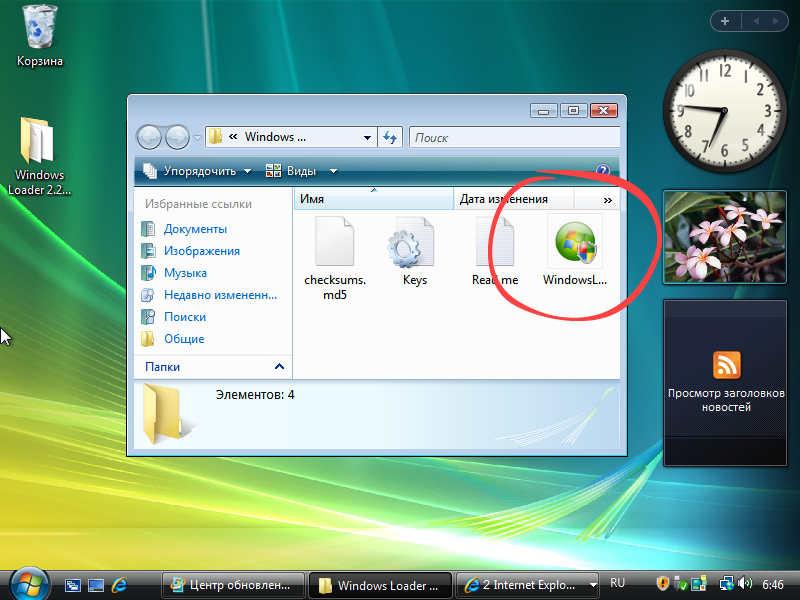Viewport: 800px width, 600px height.
Task: Click the sidebar next gadgets arrow
Action: [x=776, y=21]
